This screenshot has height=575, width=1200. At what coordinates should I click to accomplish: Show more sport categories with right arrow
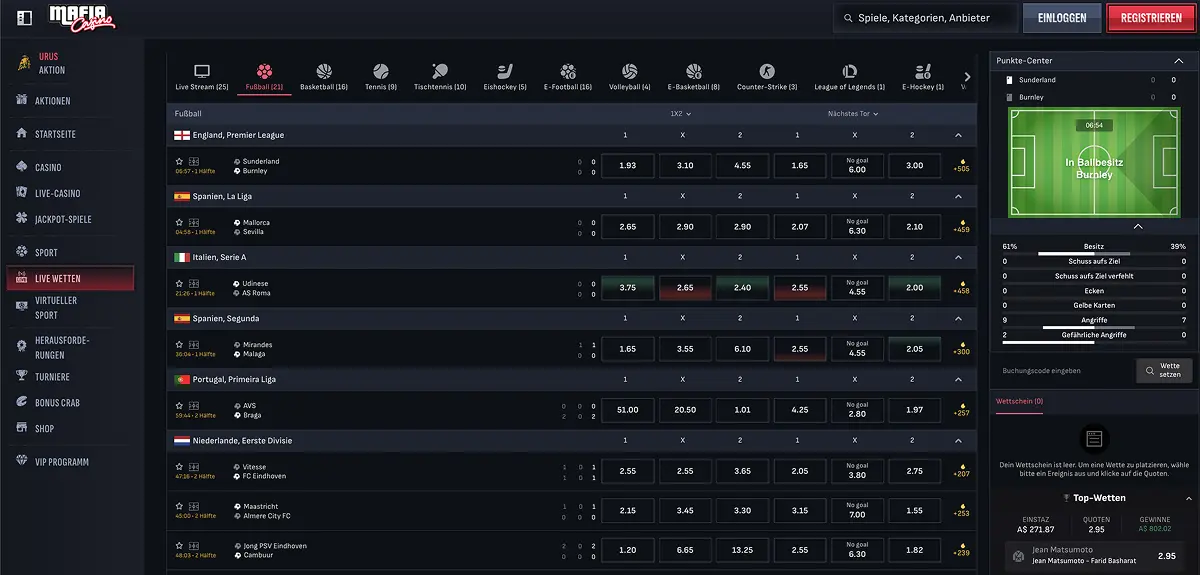[x=967, y=76]
